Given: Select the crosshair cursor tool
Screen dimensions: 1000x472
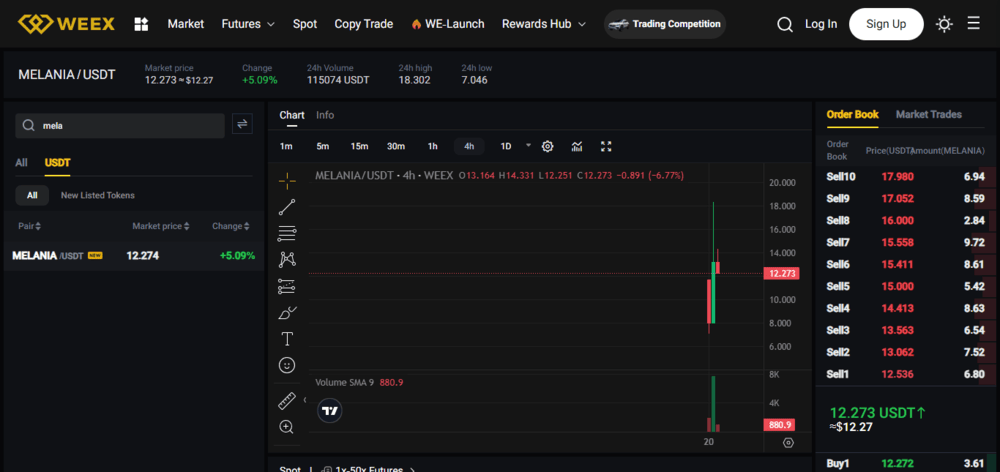Looking at the screenshot, I should click(287, 181).
